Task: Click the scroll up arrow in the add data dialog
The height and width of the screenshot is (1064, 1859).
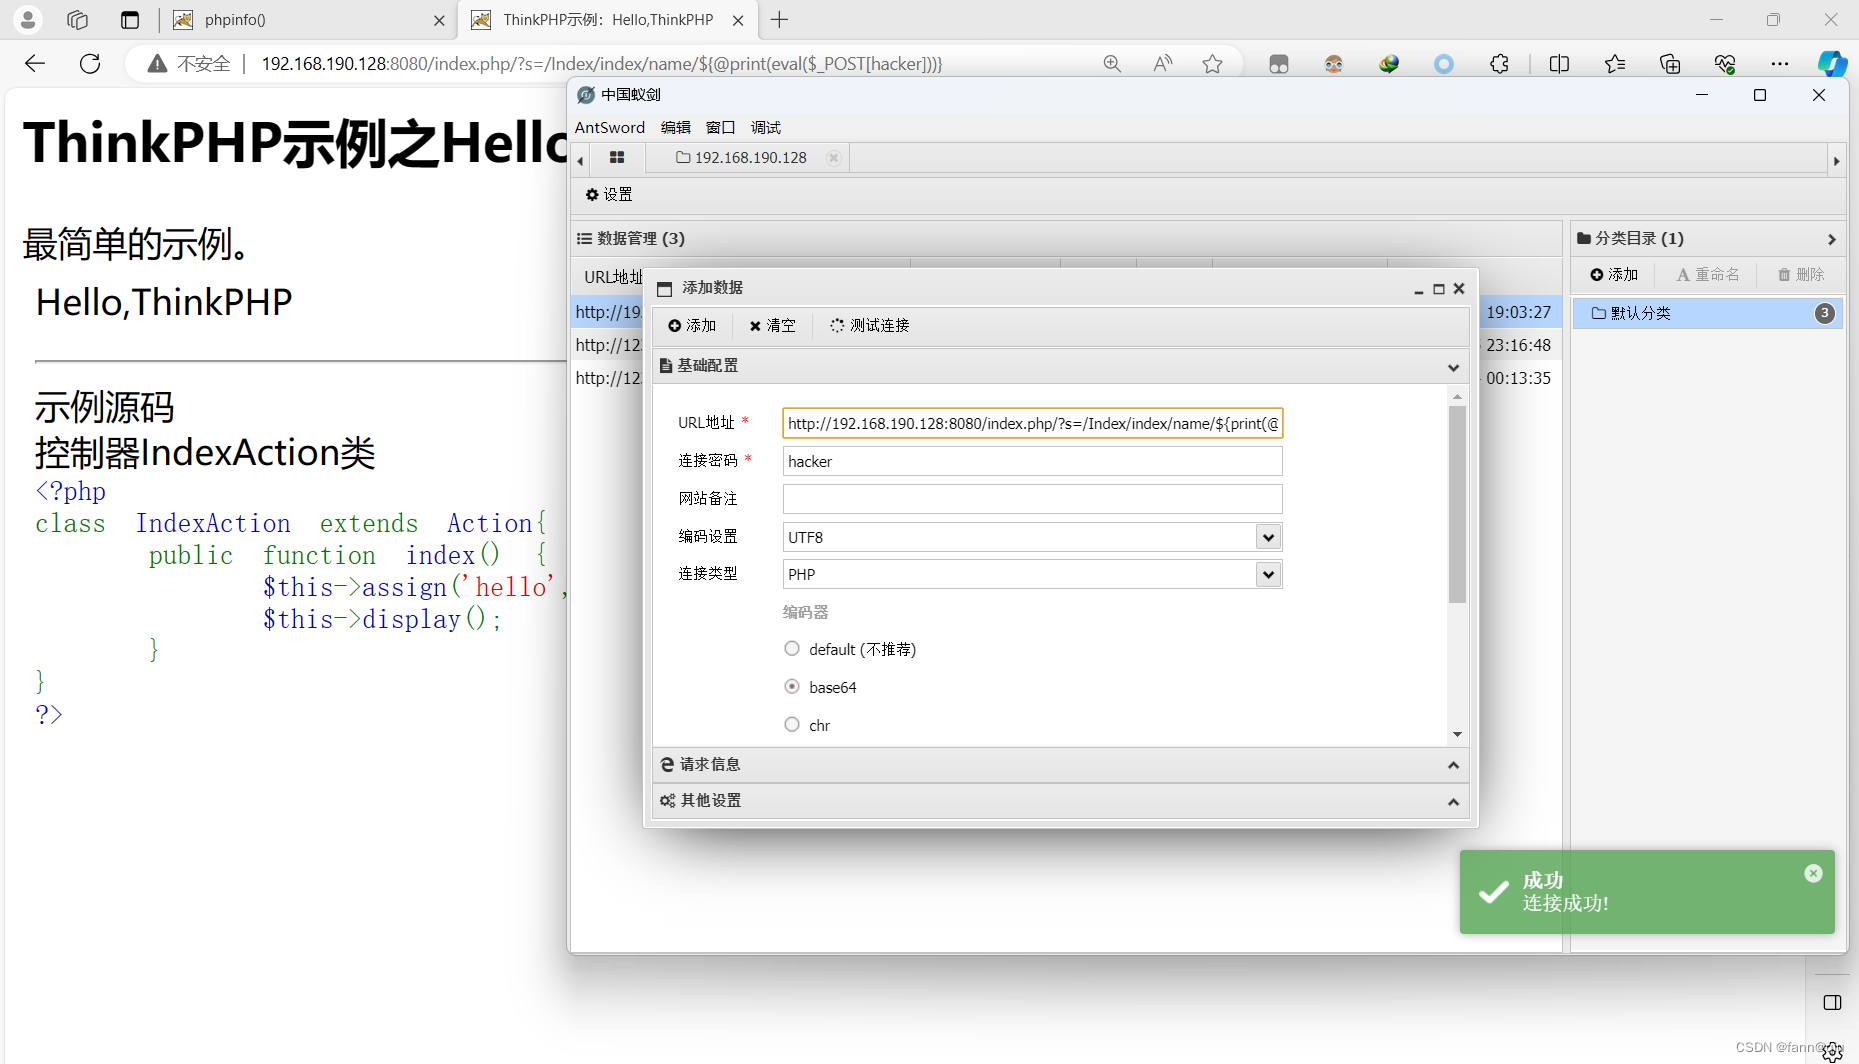Action: (x=1457, y=397)
